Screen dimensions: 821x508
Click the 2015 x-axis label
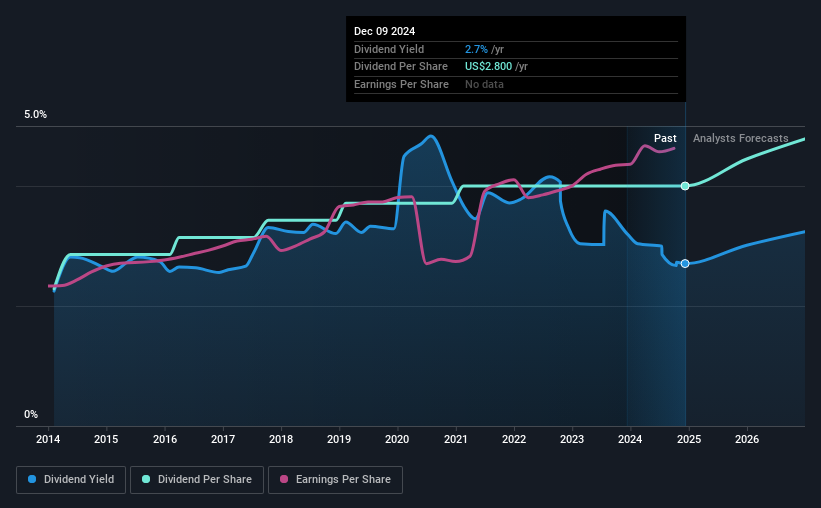pyautogui.click(x=106, y=439)
